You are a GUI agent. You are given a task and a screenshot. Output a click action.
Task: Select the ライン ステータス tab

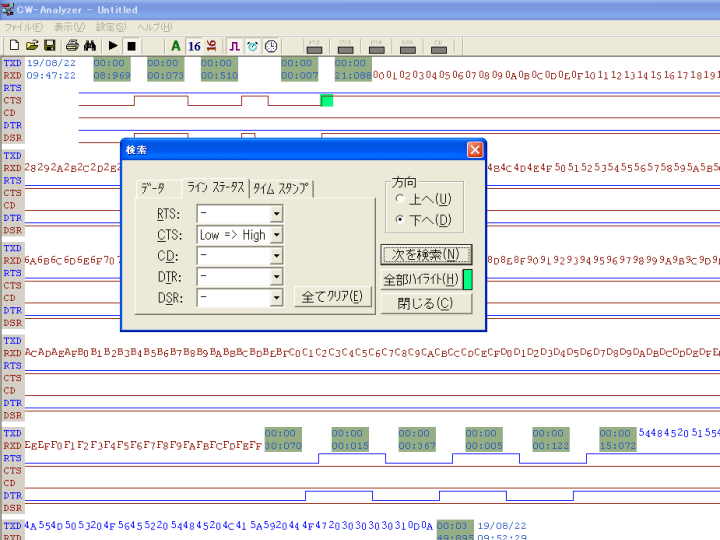click(216, 187)
